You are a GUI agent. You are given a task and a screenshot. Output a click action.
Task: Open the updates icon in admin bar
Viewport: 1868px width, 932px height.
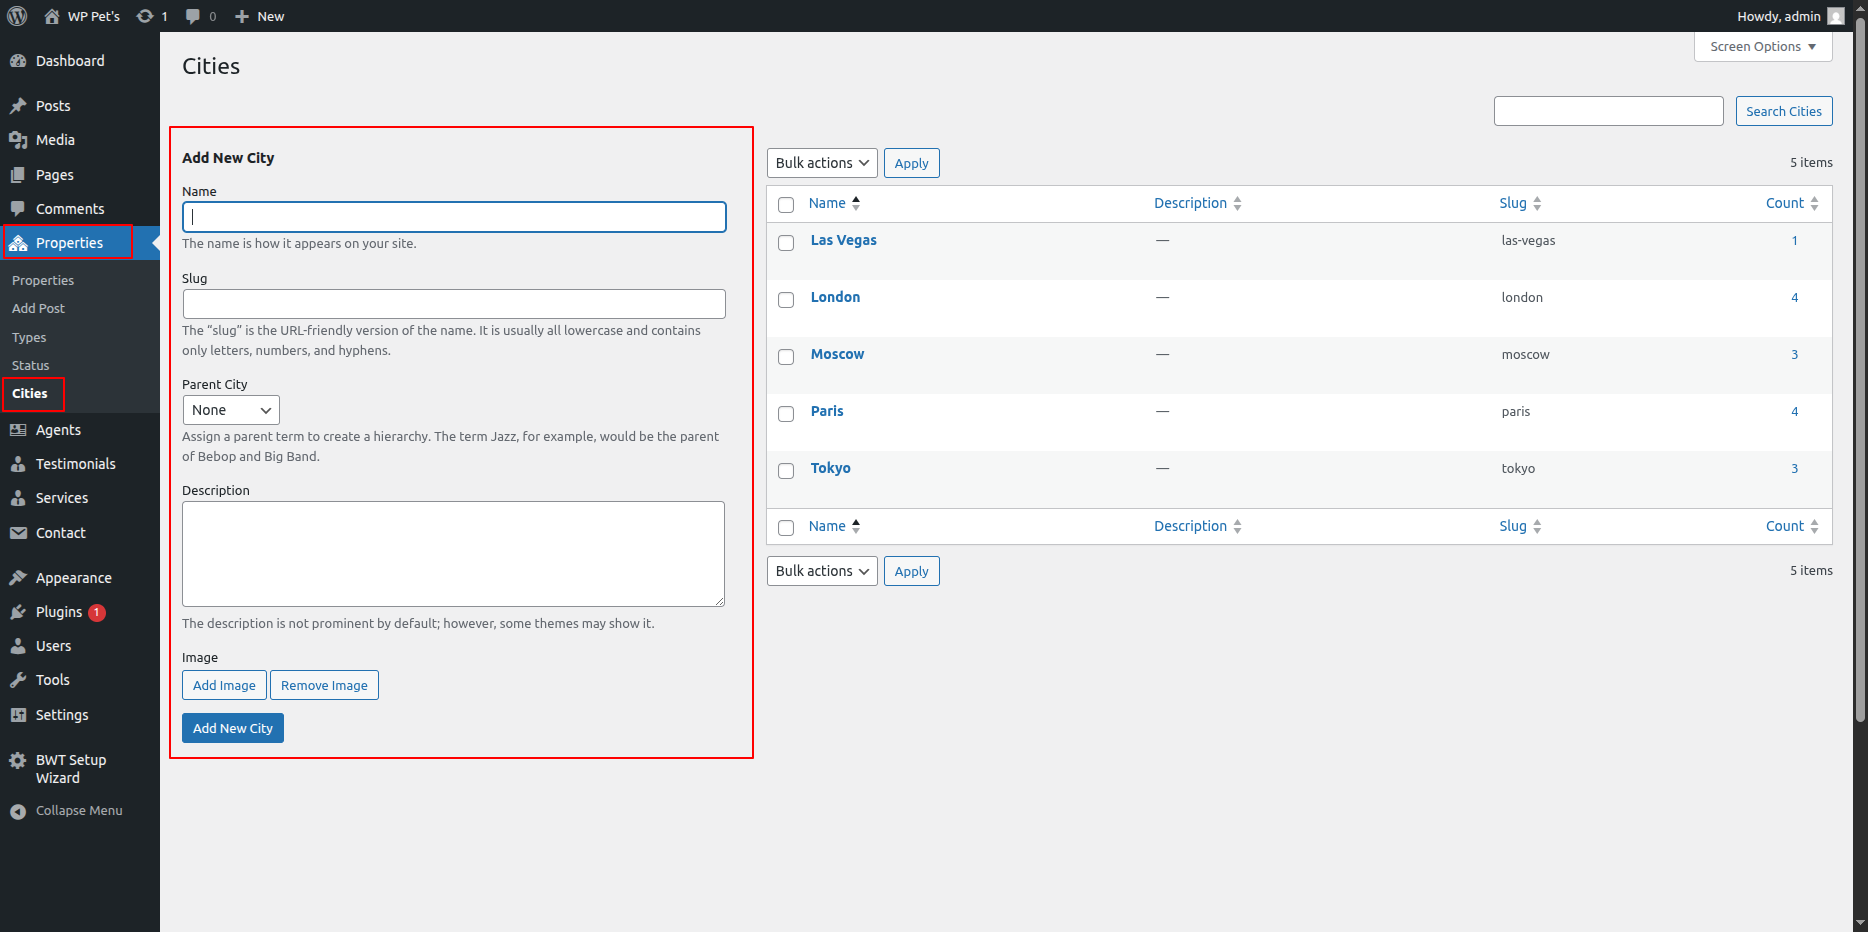(146, 16)
